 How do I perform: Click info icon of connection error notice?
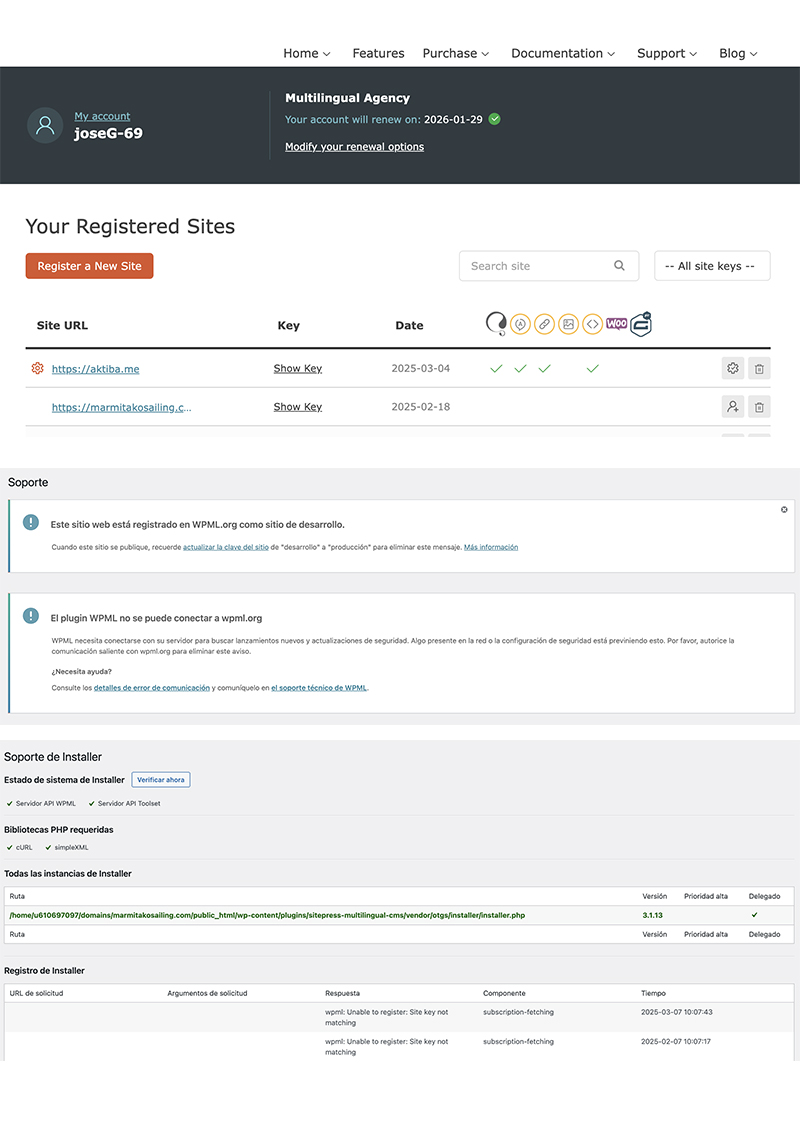(x=31, y=615)
